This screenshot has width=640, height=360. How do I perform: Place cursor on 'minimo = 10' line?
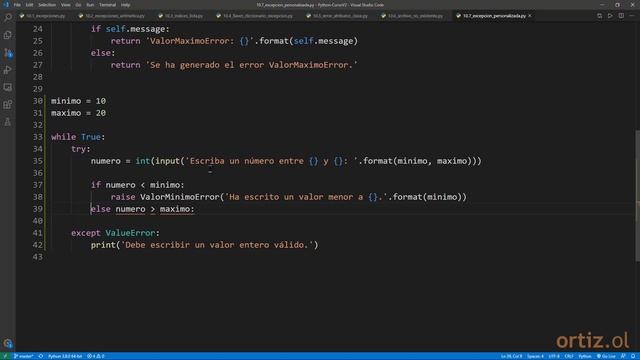pos(78,101)
